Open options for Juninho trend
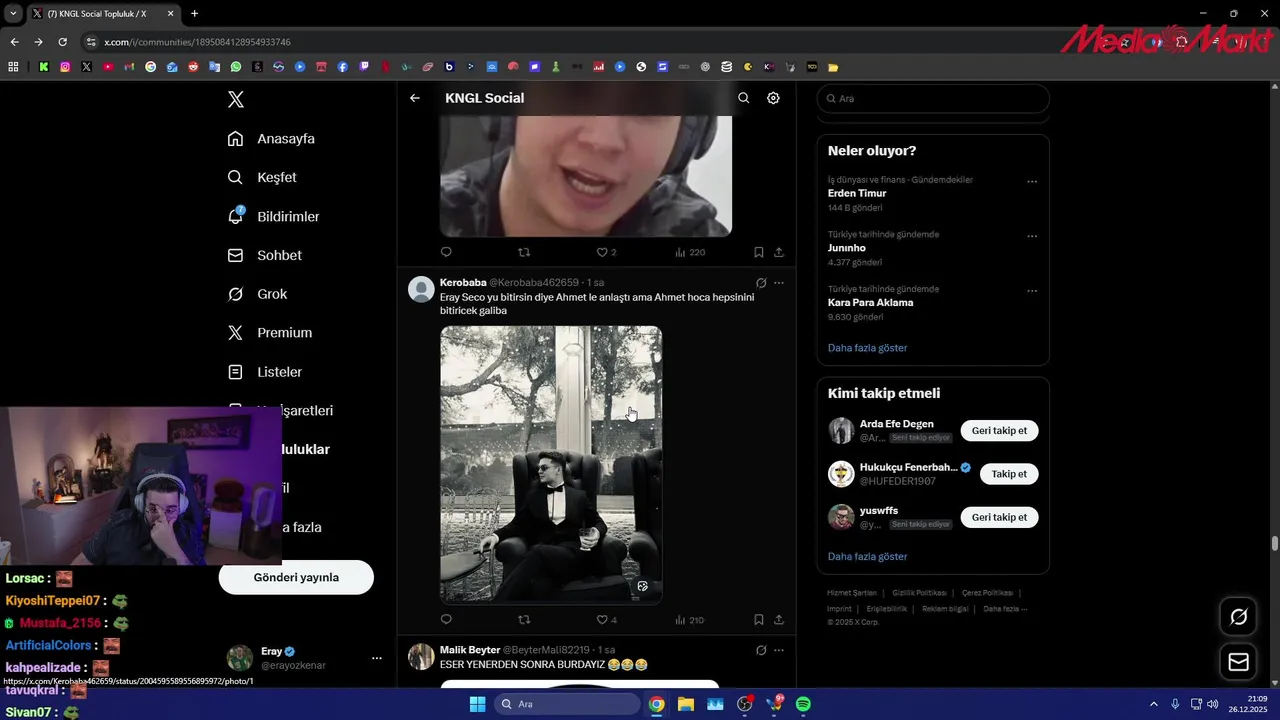Screen dimensions: 1280x720 coord(1032,236)
